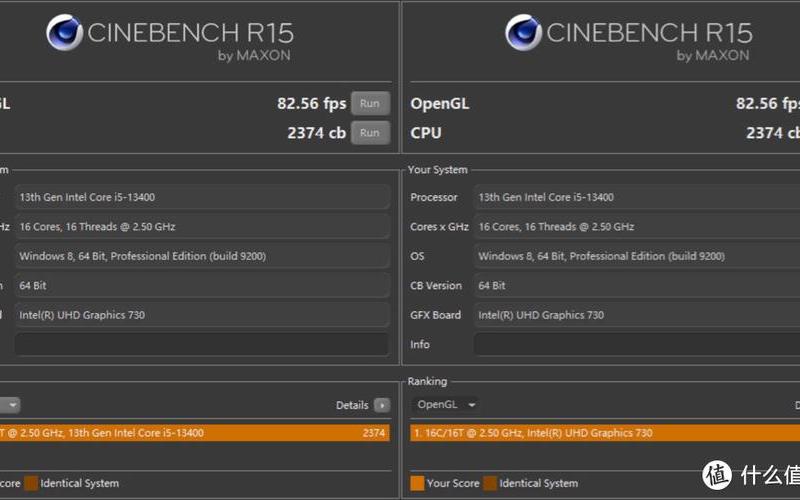
Task: Click the Windows 8 value in left window
Action: [x=202, y=256]
